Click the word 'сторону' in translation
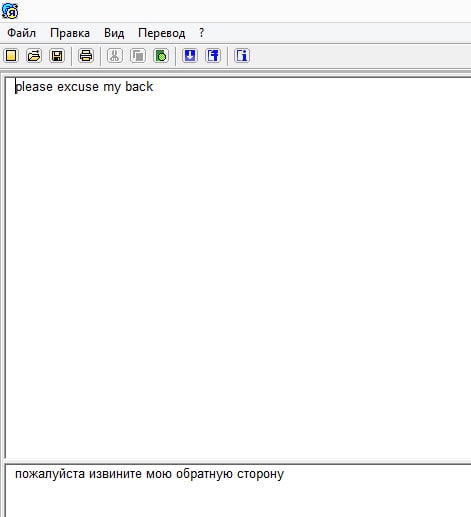 [260, 474]
